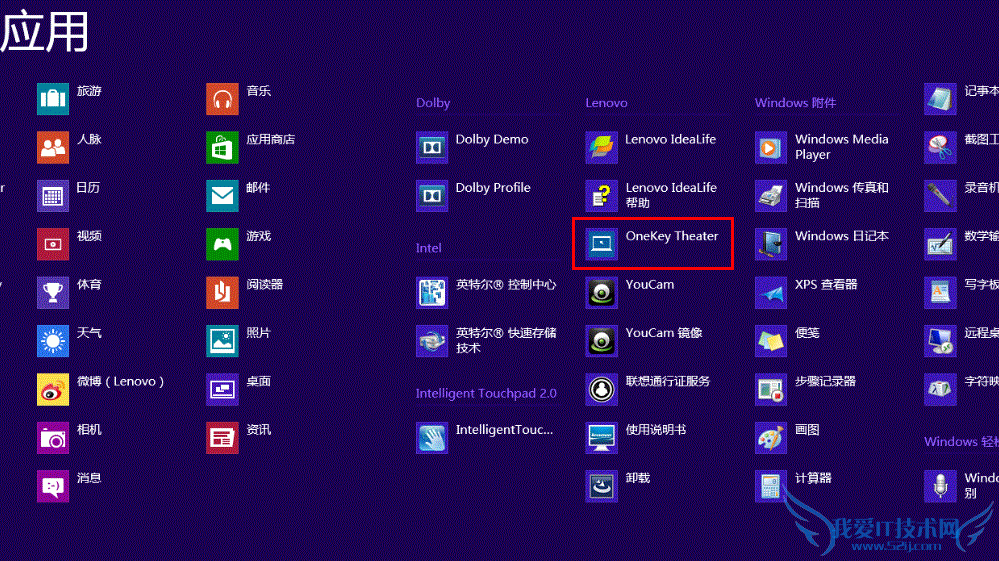Open the 使用说明书 manual icon
Screen dimensions: 999x561
601,437
